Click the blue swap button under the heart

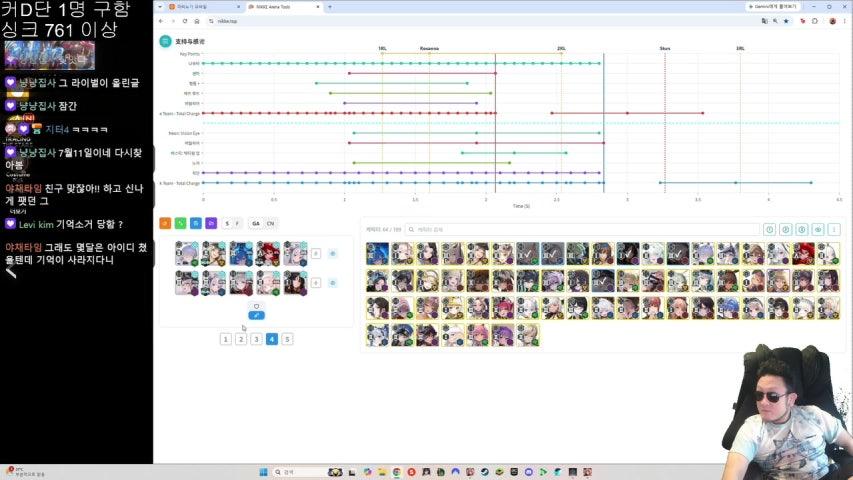click(x=256, y=315)
